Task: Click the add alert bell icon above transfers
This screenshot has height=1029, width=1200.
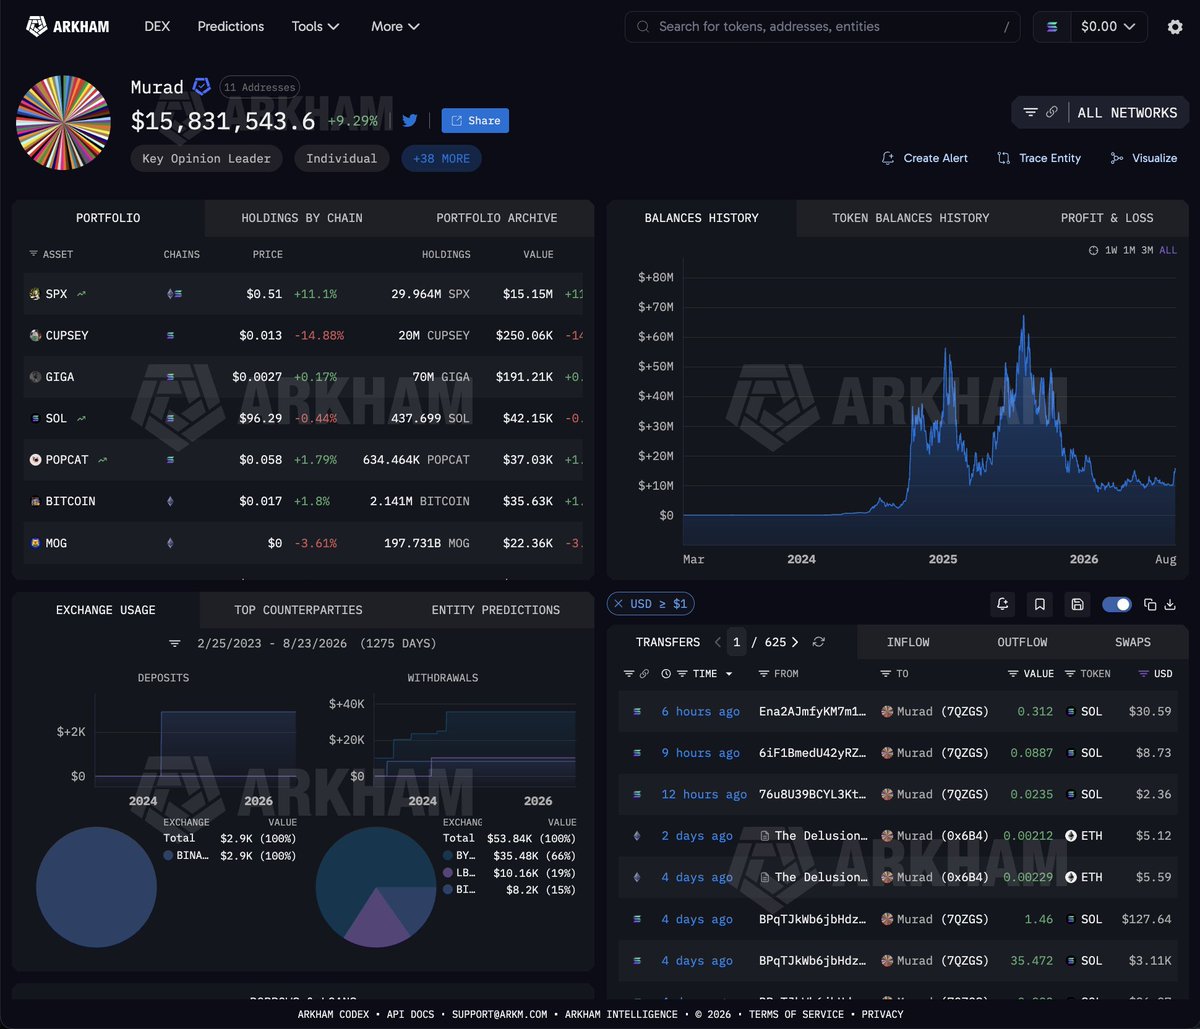Action: 1003,604
